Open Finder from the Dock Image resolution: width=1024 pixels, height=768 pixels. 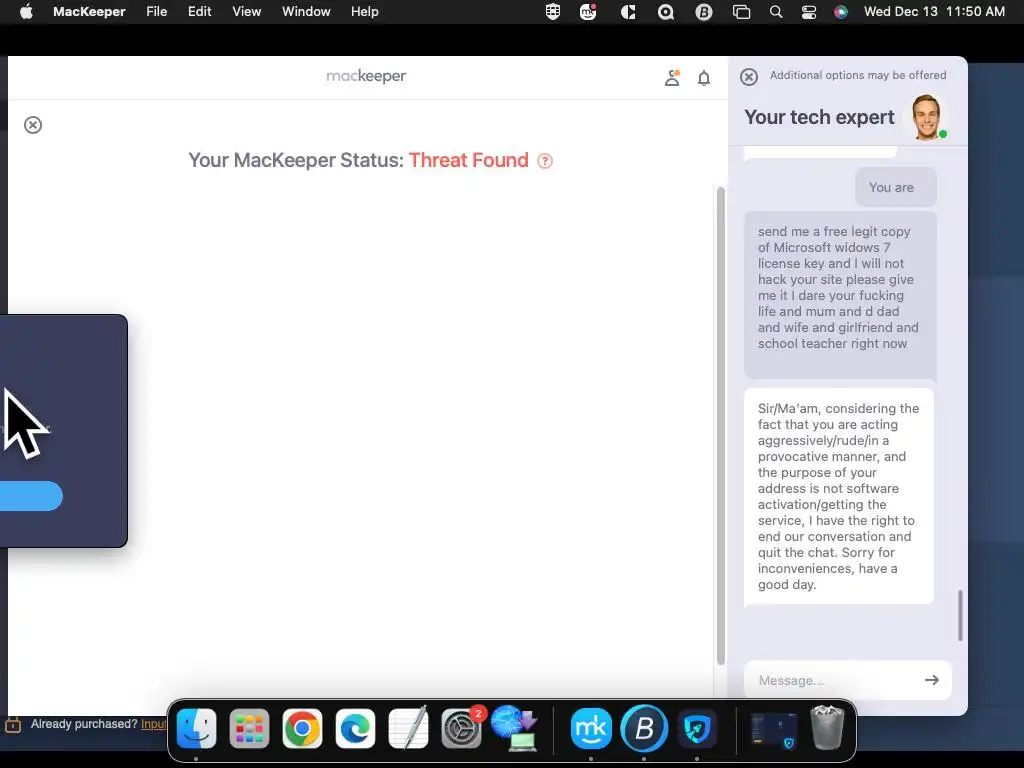(x=197, y=728)
